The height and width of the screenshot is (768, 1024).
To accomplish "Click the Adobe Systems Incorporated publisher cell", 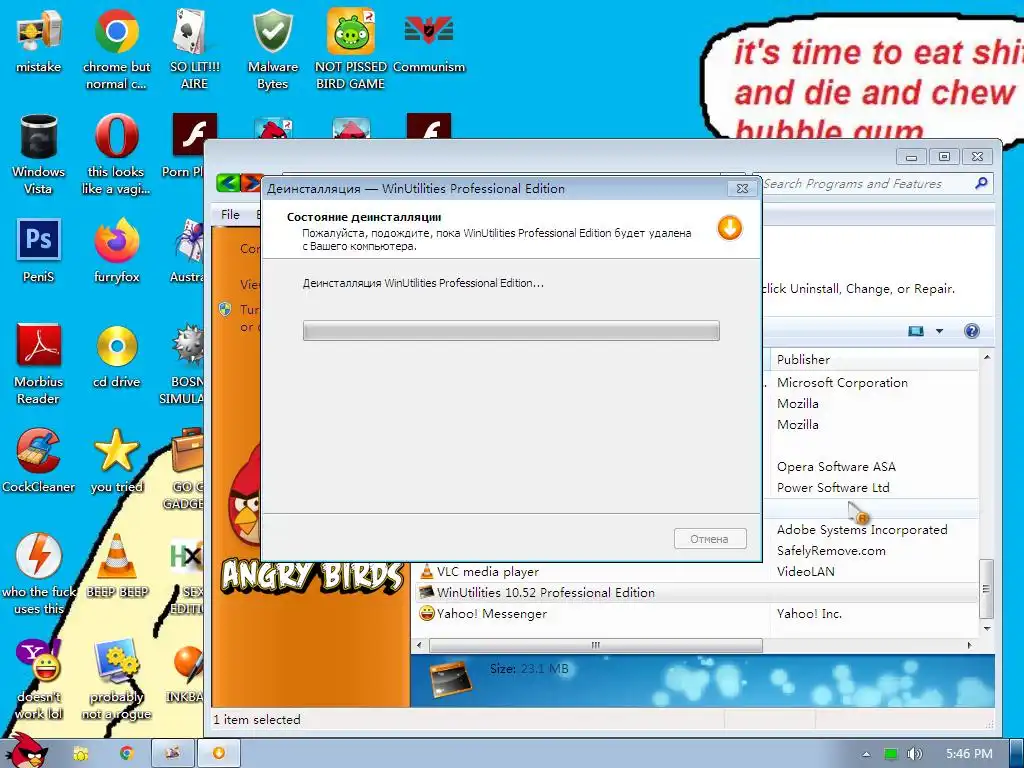I will 862,530.
